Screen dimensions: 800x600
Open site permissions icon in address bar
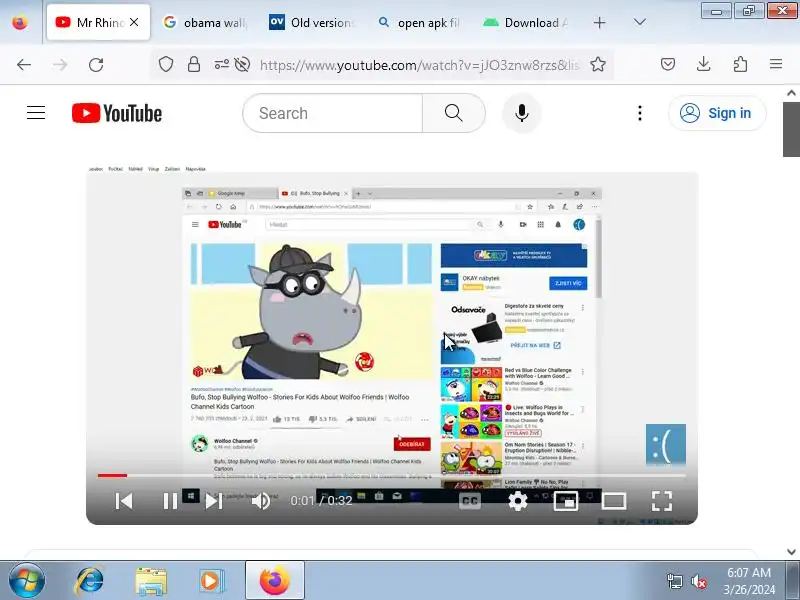tap(221, 64)
